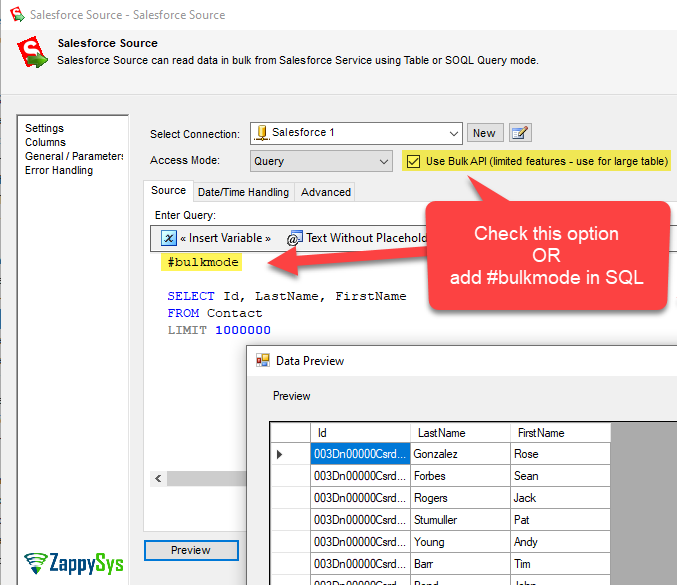The image size is (677, 585).
Task: Click the Data Preview window icon
Action: click(263, 360)
